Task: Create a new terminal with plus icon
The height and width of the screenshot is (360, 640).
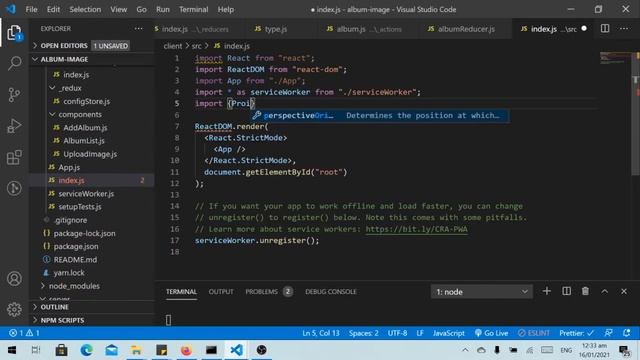Action: pyautogui.click(x=547, y=291)
